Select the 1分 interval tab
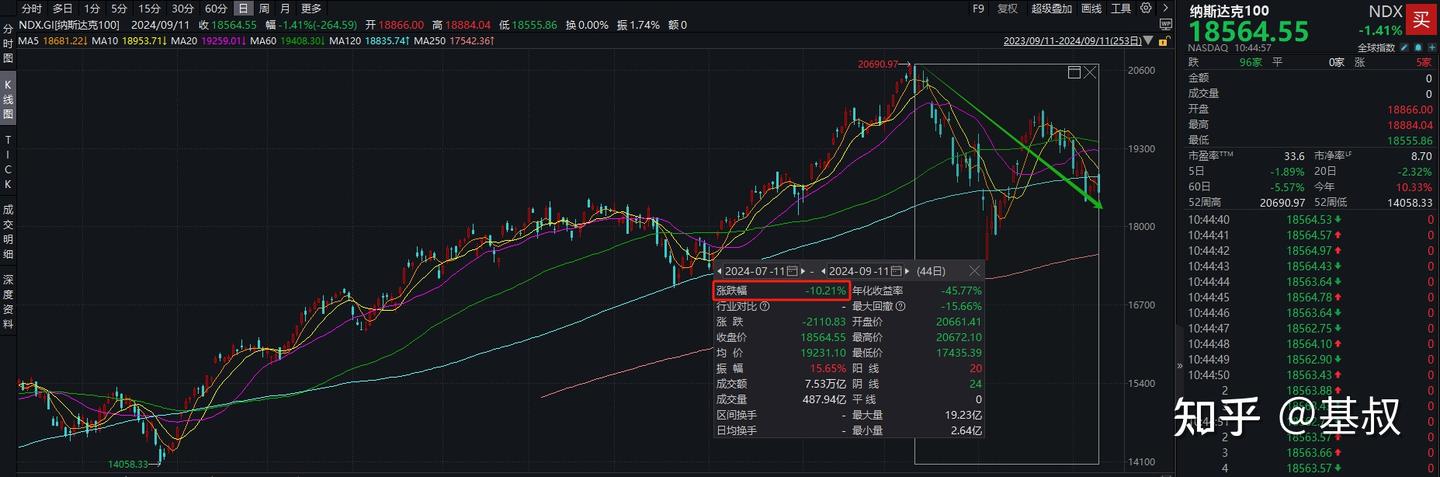 (x=92, y=8)
